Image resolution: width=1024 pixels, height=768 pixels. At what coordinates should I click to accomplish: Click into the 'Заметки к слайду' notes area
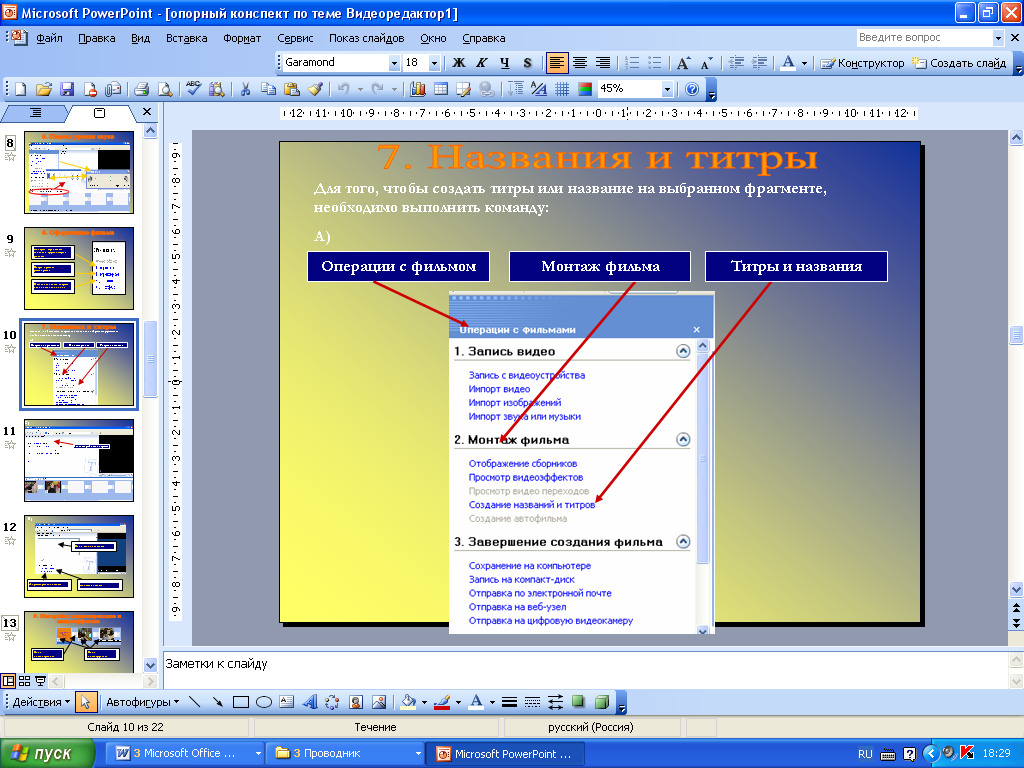(584, 669)
